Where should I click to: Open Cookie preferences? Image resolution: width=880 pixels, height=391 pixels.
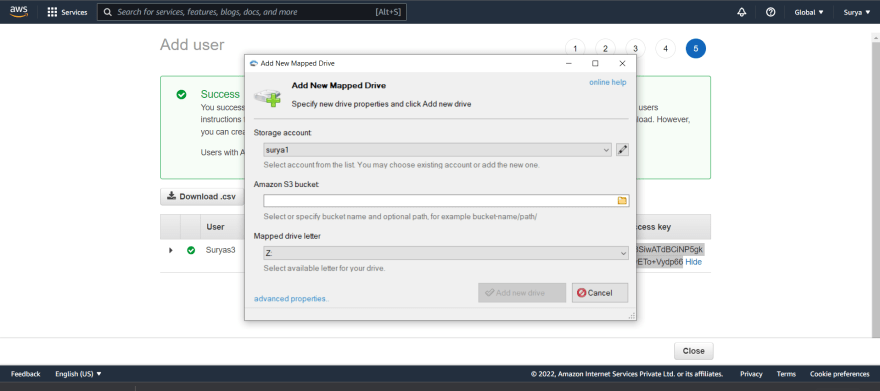tap(840, 374)
